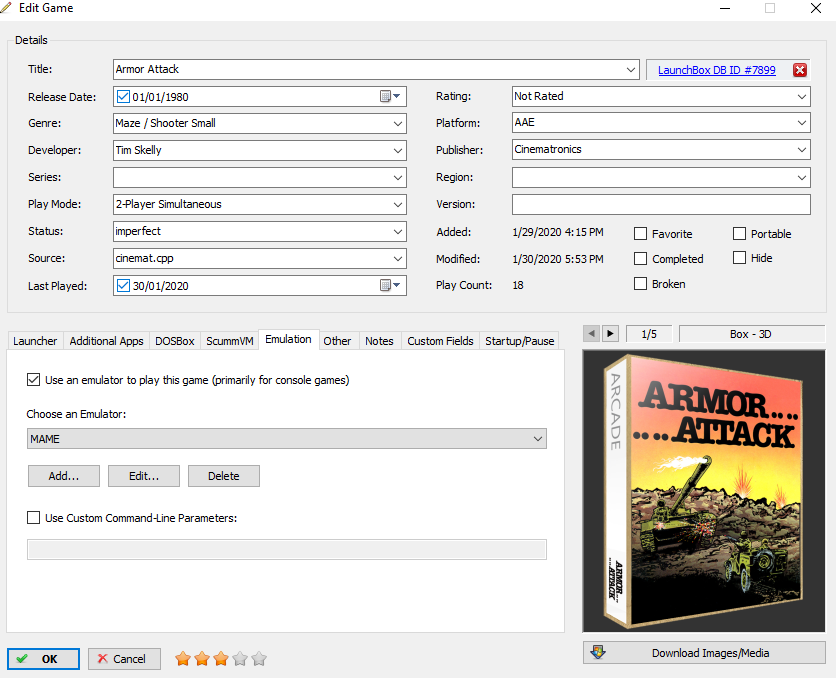Open the Genre dropdown
Screen dimensions: 836x678
[x=398, y=124]
